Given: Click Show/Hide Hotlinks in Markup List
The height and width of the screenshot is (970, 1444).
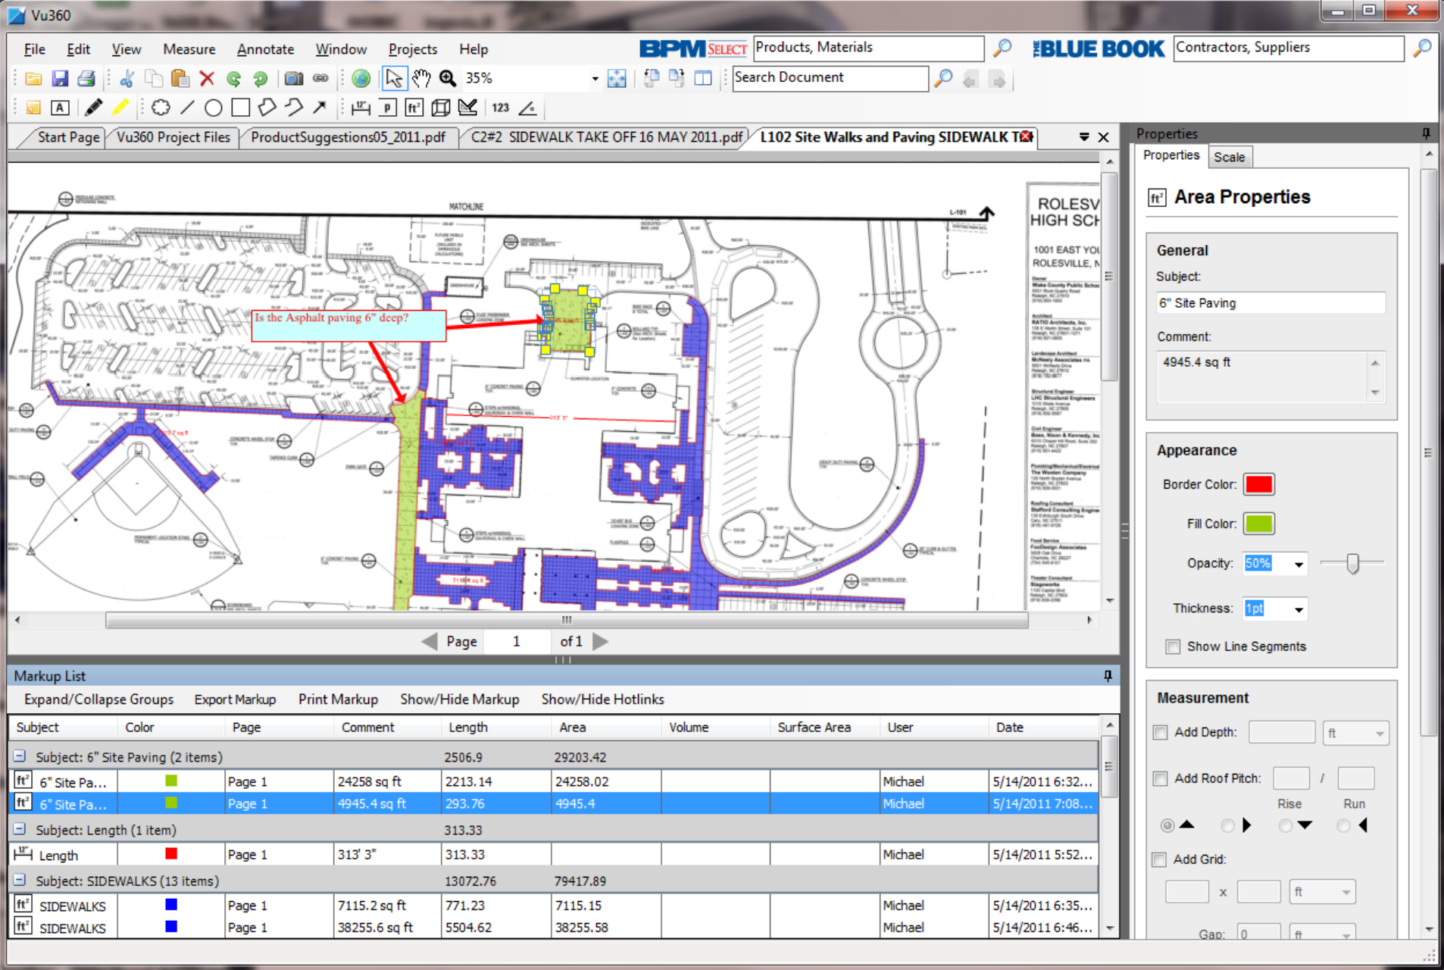Looking at the screenshot, I should pos(602,699).
